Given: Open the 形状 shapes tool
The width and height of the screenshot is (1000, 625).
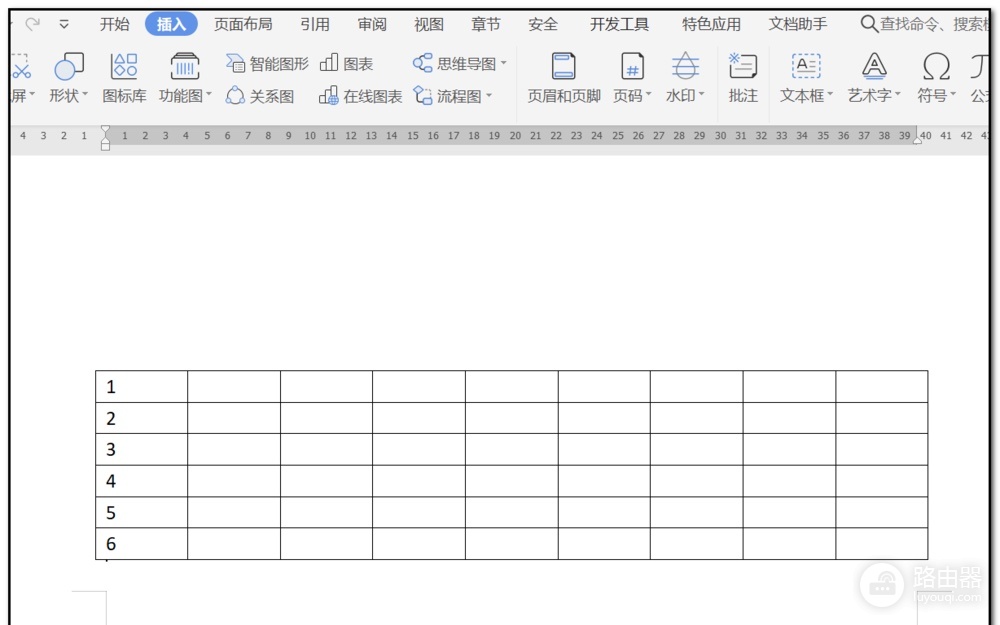Looking at the screenshot, I should click(x=69, y=77).
